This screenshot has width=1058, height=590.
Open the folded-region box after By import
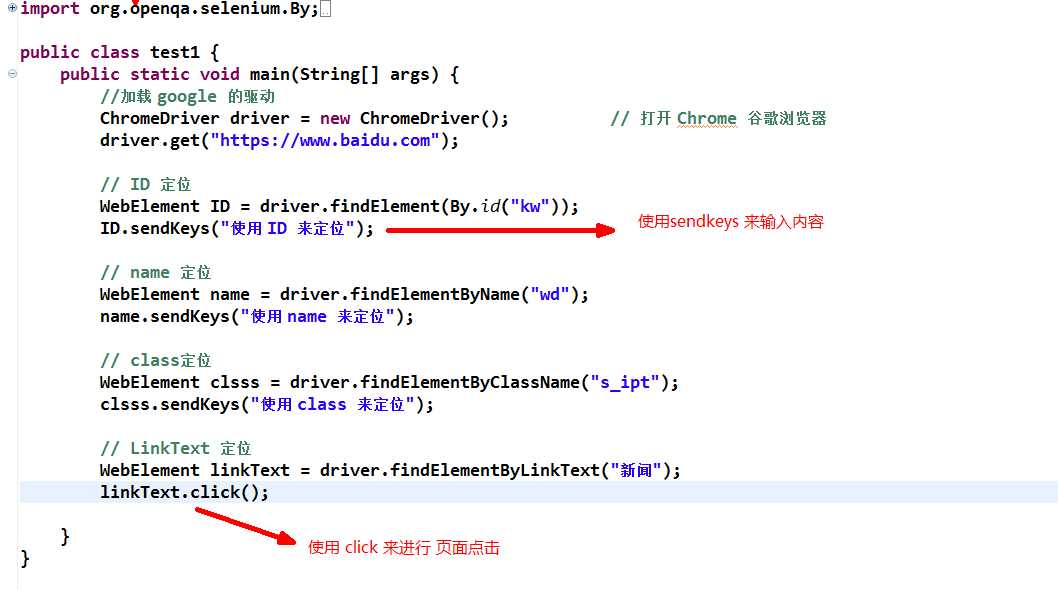[325, 9]
